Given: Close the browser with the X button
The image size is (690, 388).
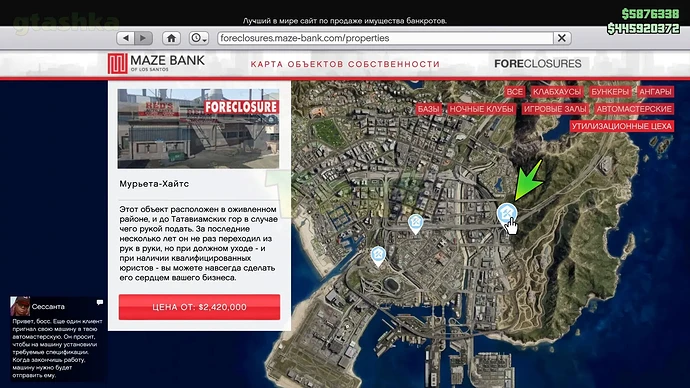Looking at the screenshot, I should point(562,38).
